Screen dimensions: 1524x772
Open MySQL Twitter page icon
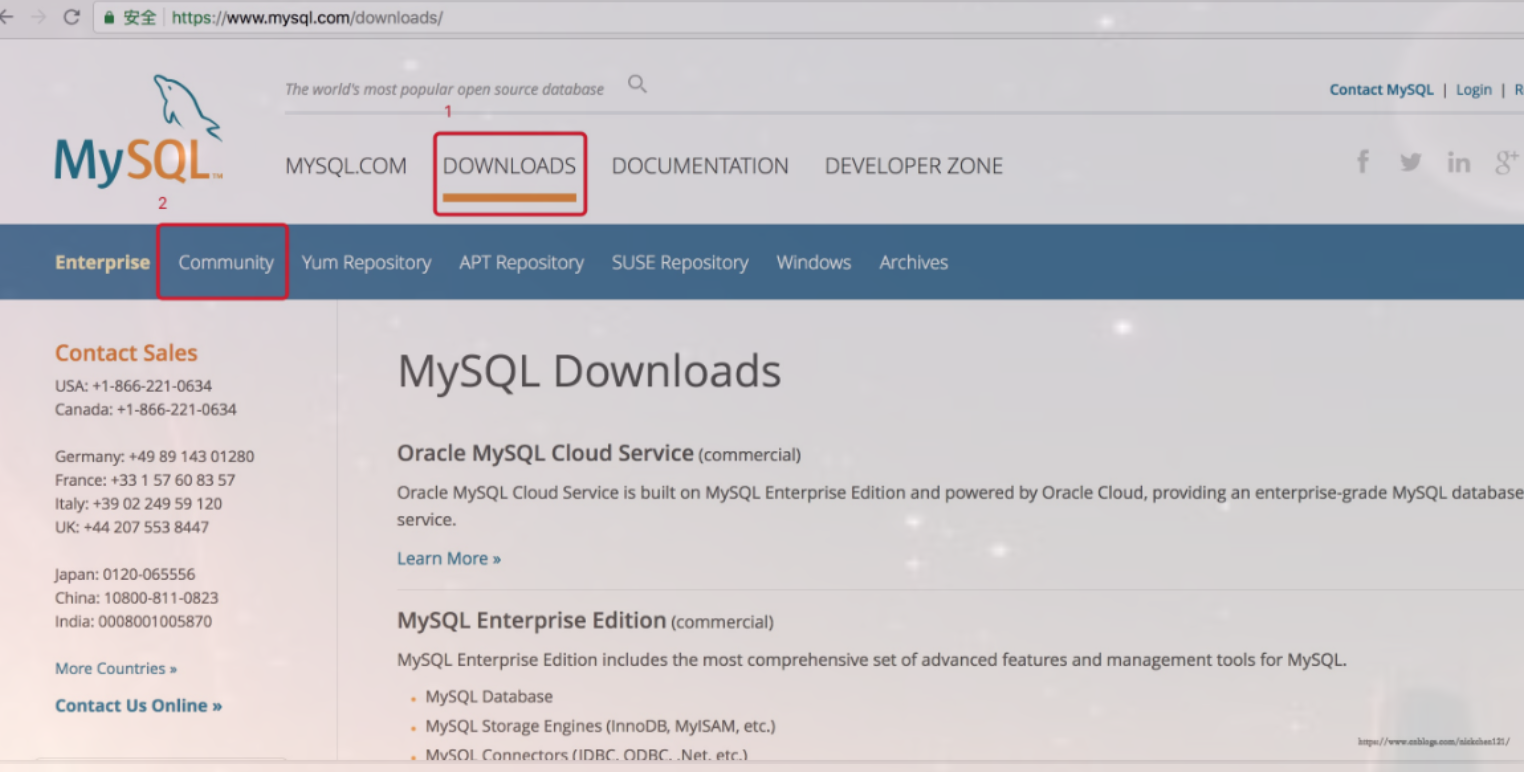pyautogui.click(x=1411, y=162)
